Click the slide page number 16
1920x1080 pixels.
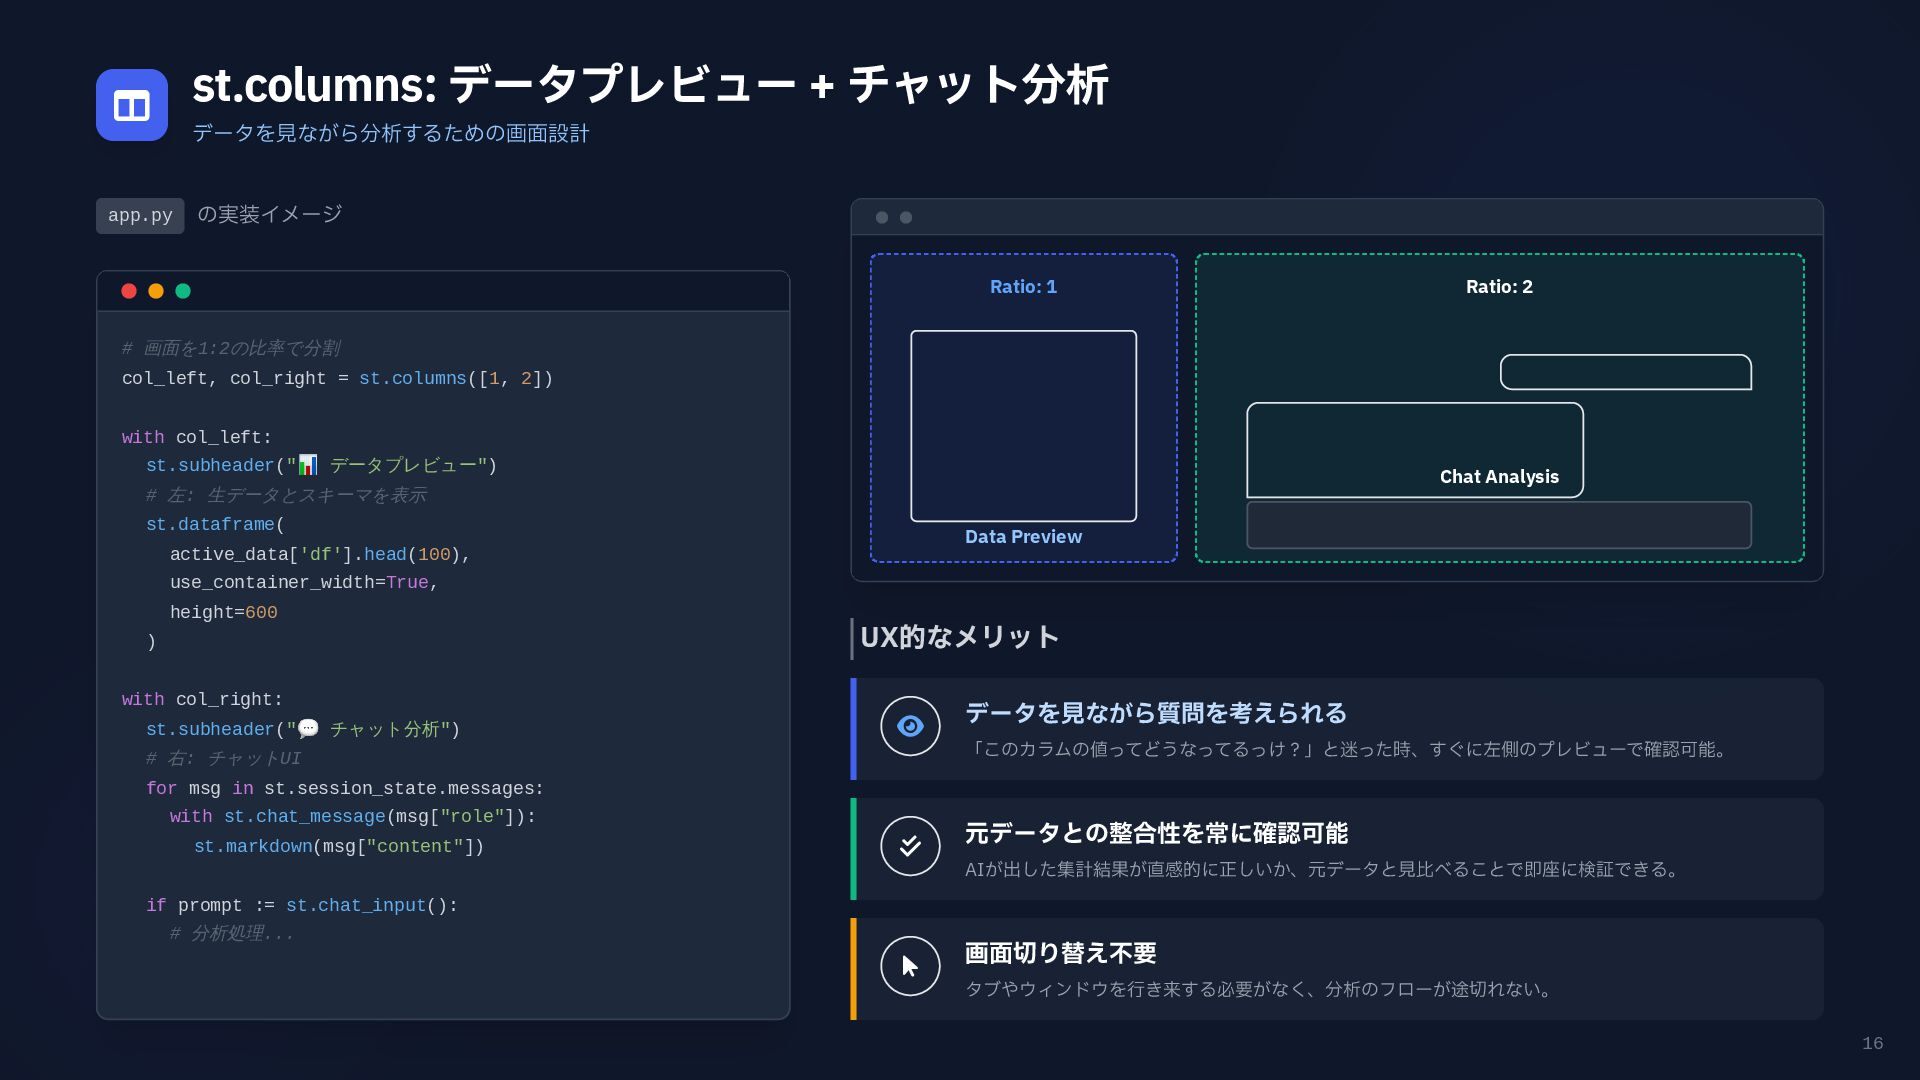(x=1872, y=1044)
